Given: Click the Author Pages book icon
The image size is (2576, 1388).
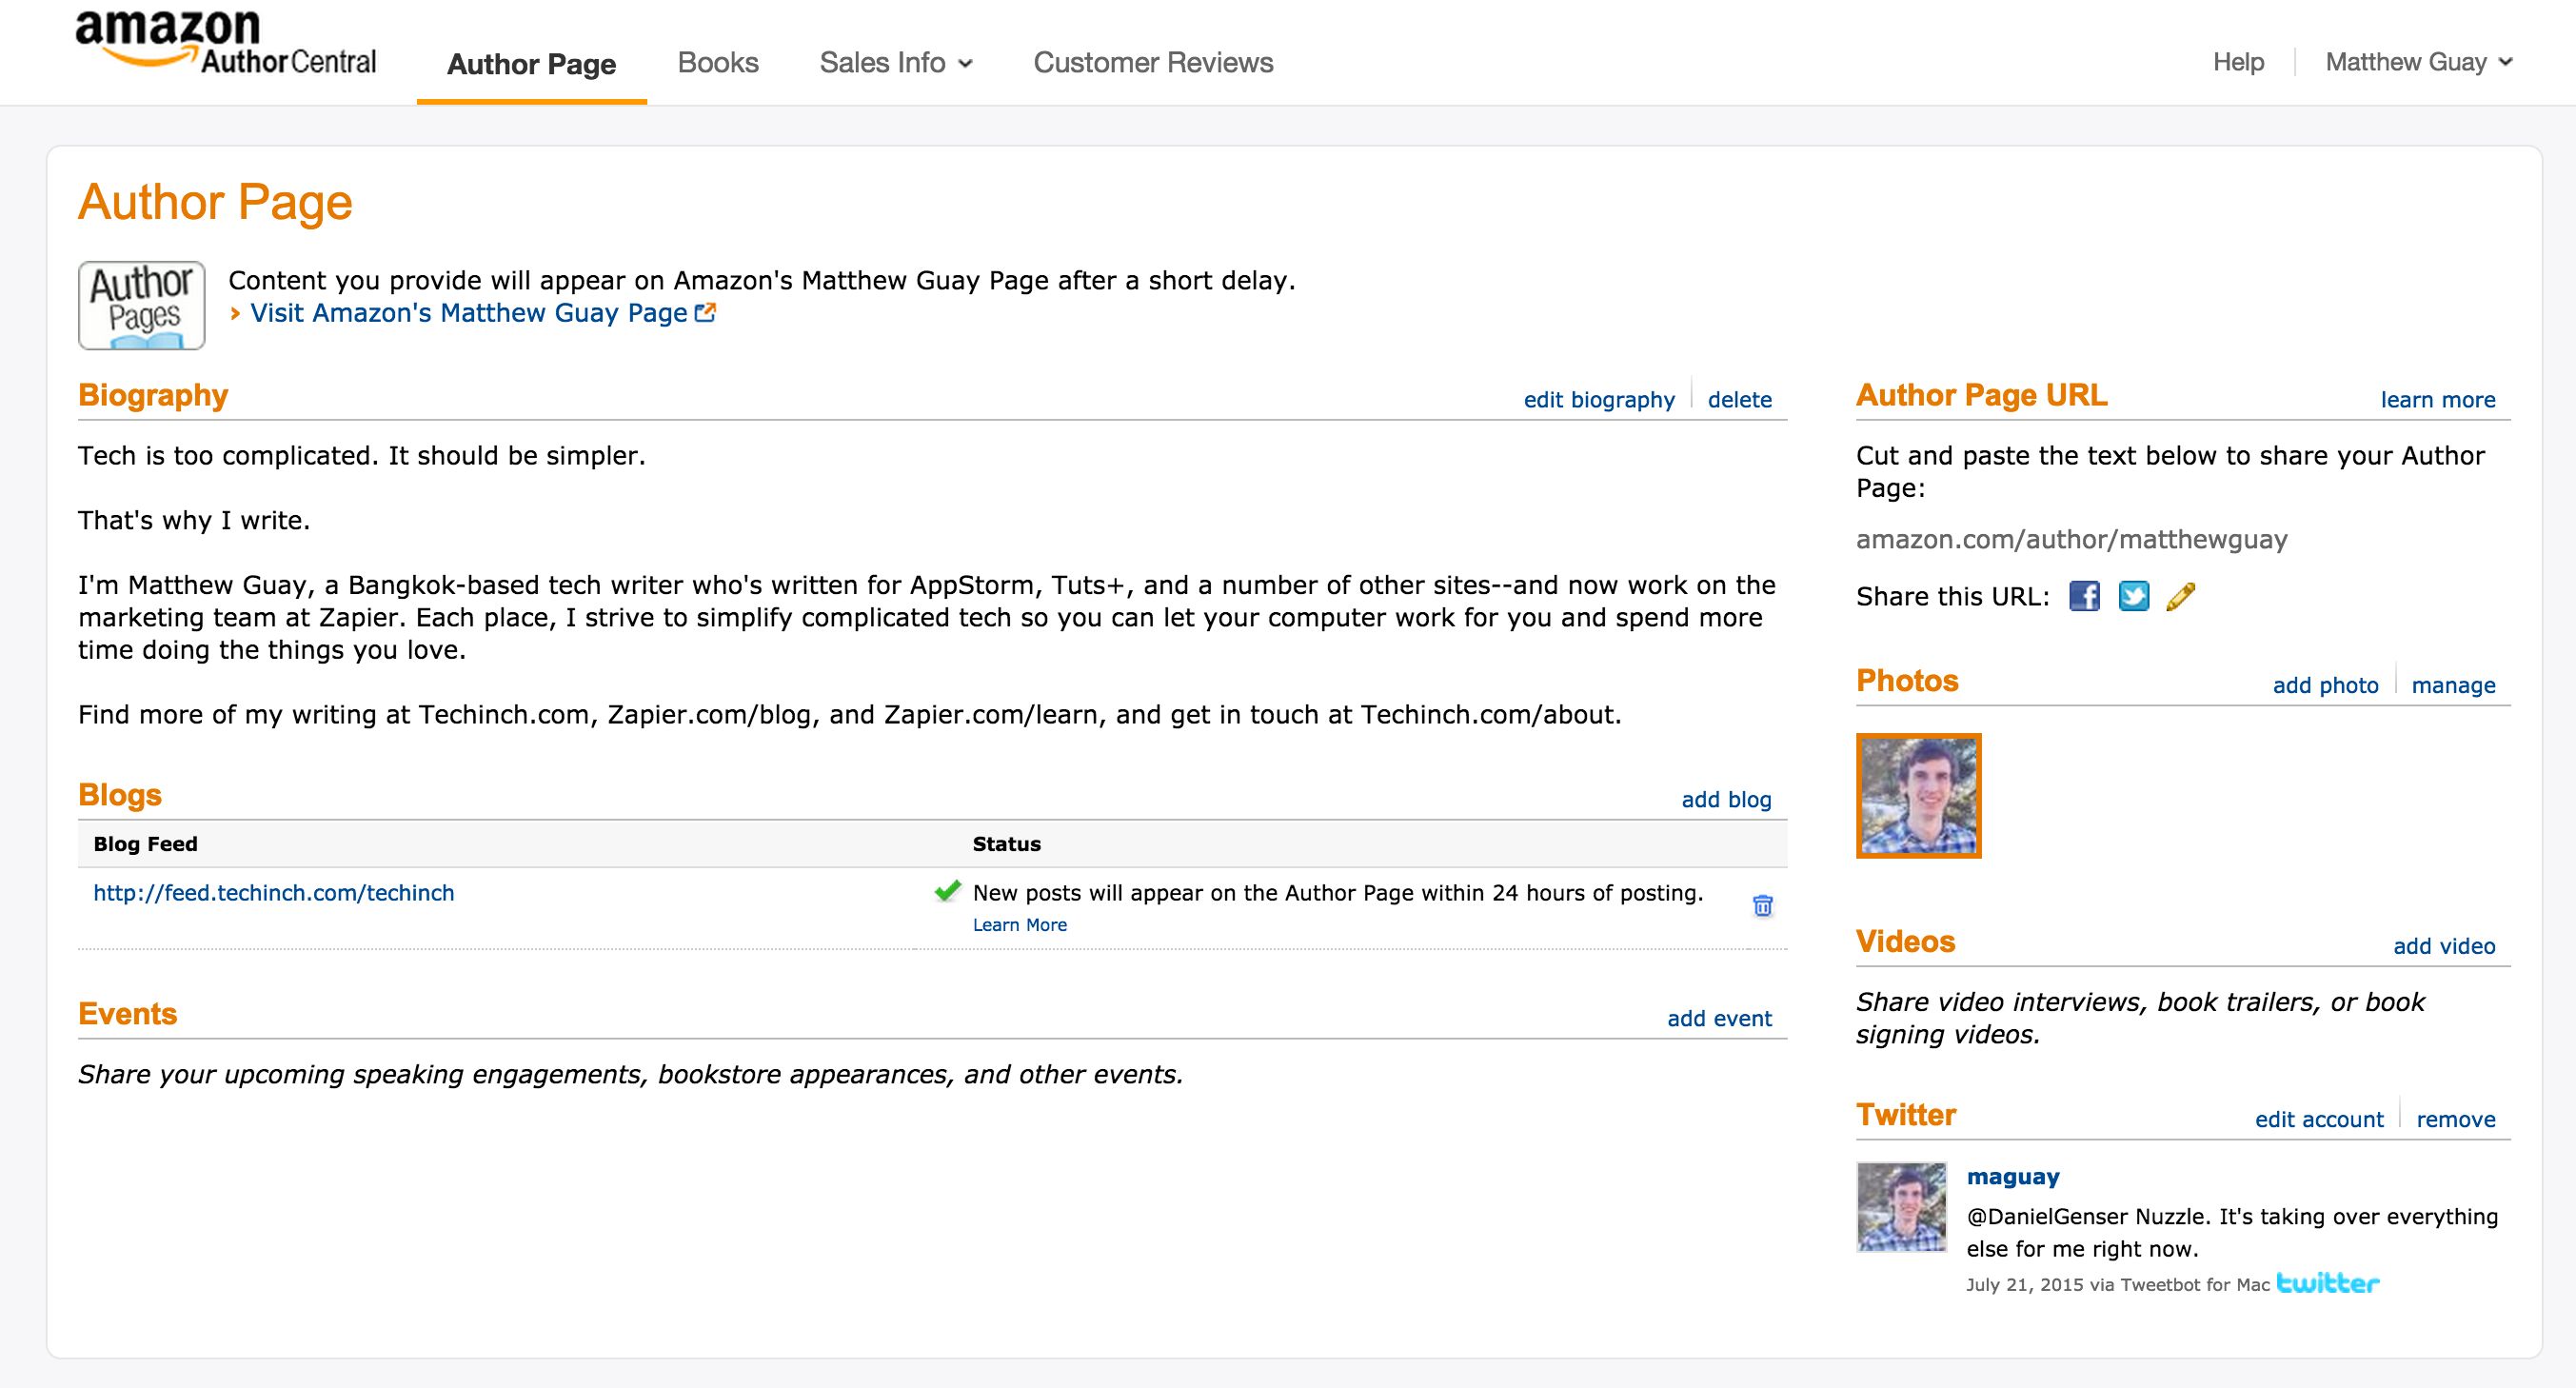Looking at the screenshot, I should click(142, 306).
